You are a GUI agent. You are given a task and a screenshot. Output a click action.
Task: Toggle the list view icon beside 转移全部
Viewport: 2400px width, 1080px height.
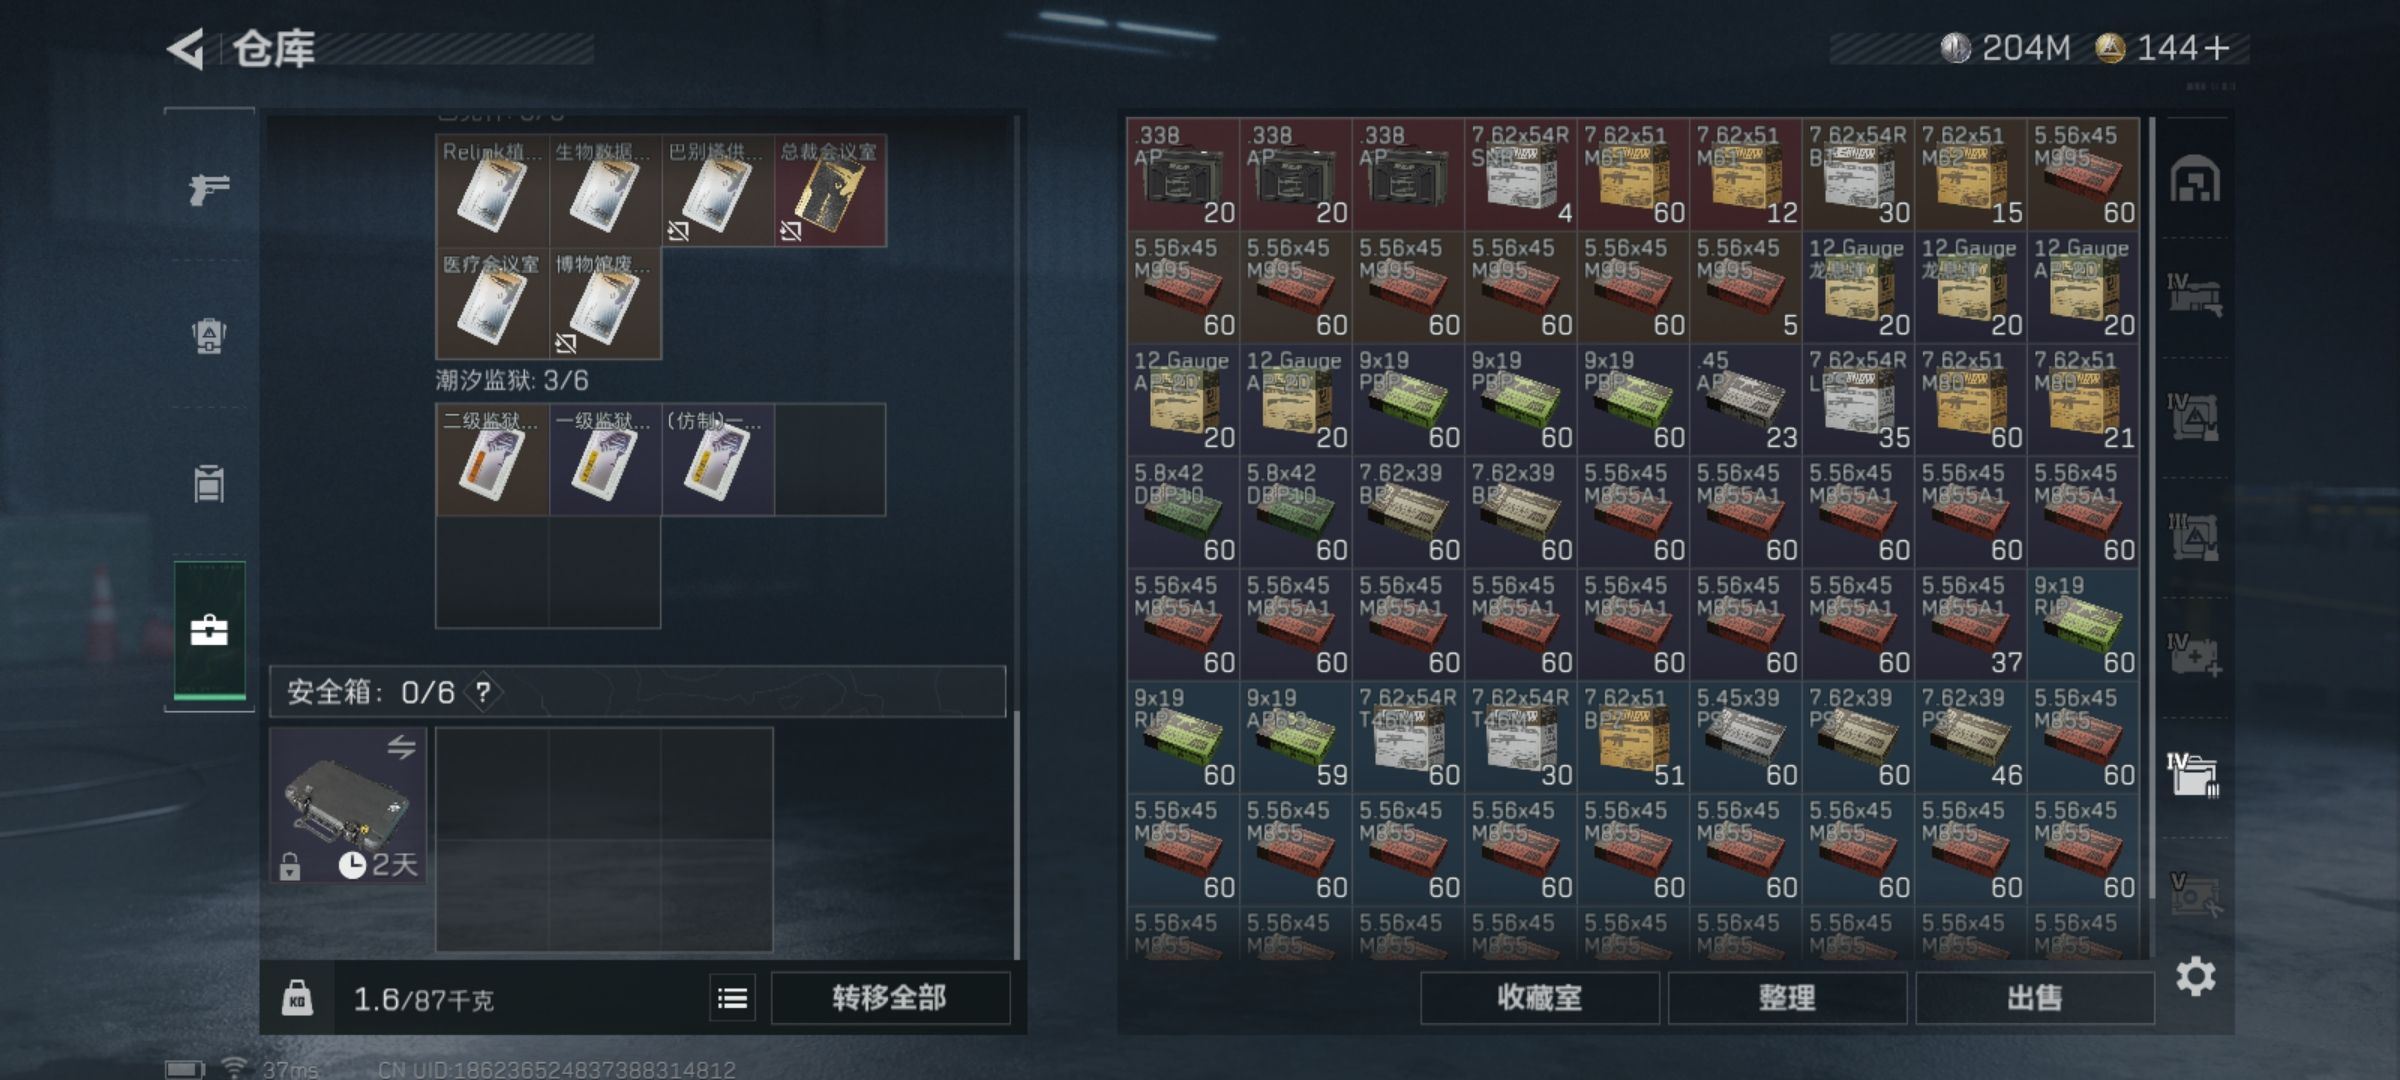click(x=733, y=998)
